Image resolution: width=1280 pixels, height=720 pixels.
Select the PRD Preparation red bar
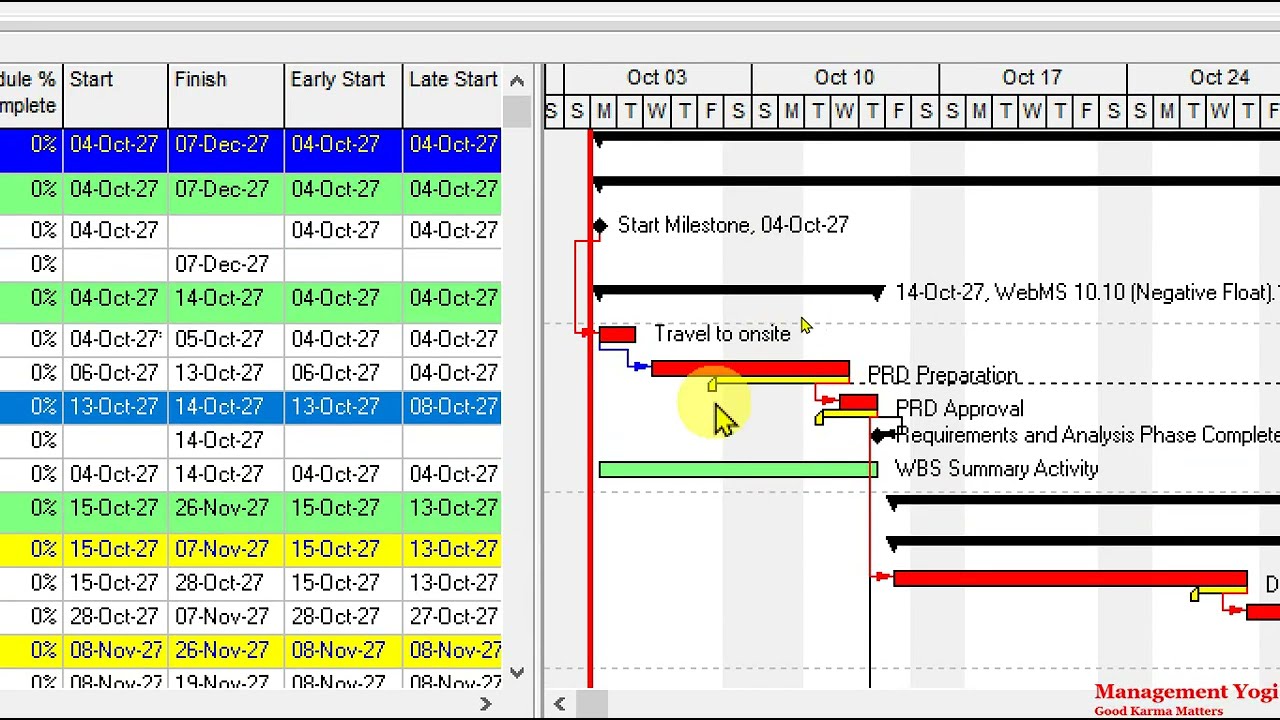[x=750, y=369]
